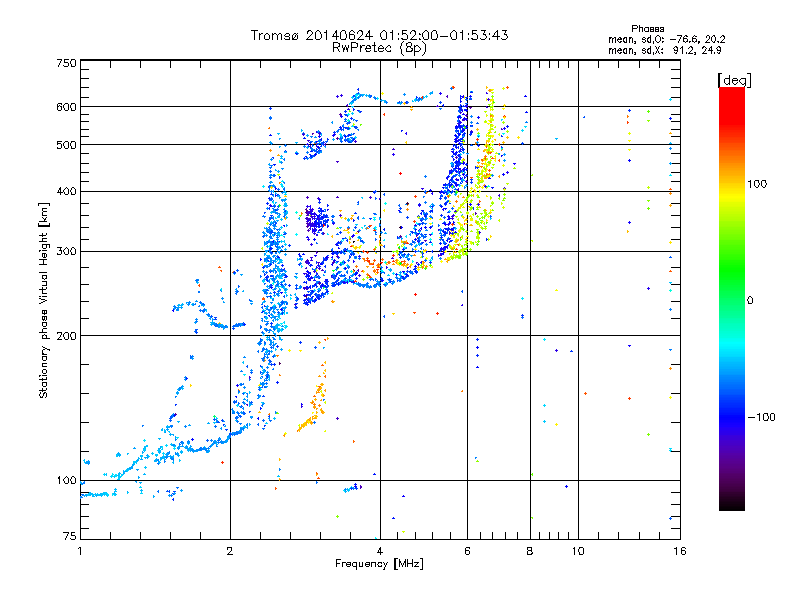This screenshot has height=600, width=800.
Task: Click the "RwPretec (8p)" subtitle
Action: point(379,48)
